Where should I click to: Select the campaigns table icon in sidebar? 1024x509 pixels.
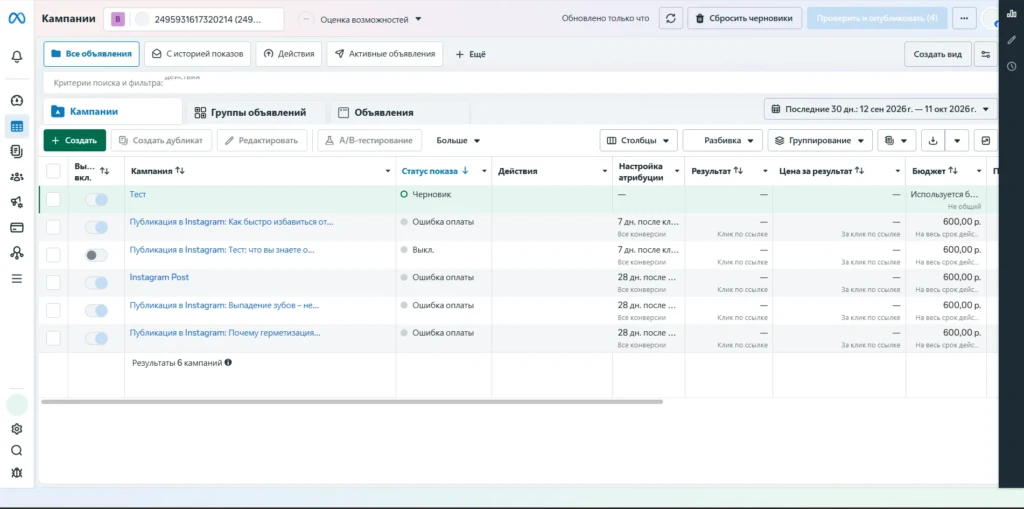(x=17, y=126)
